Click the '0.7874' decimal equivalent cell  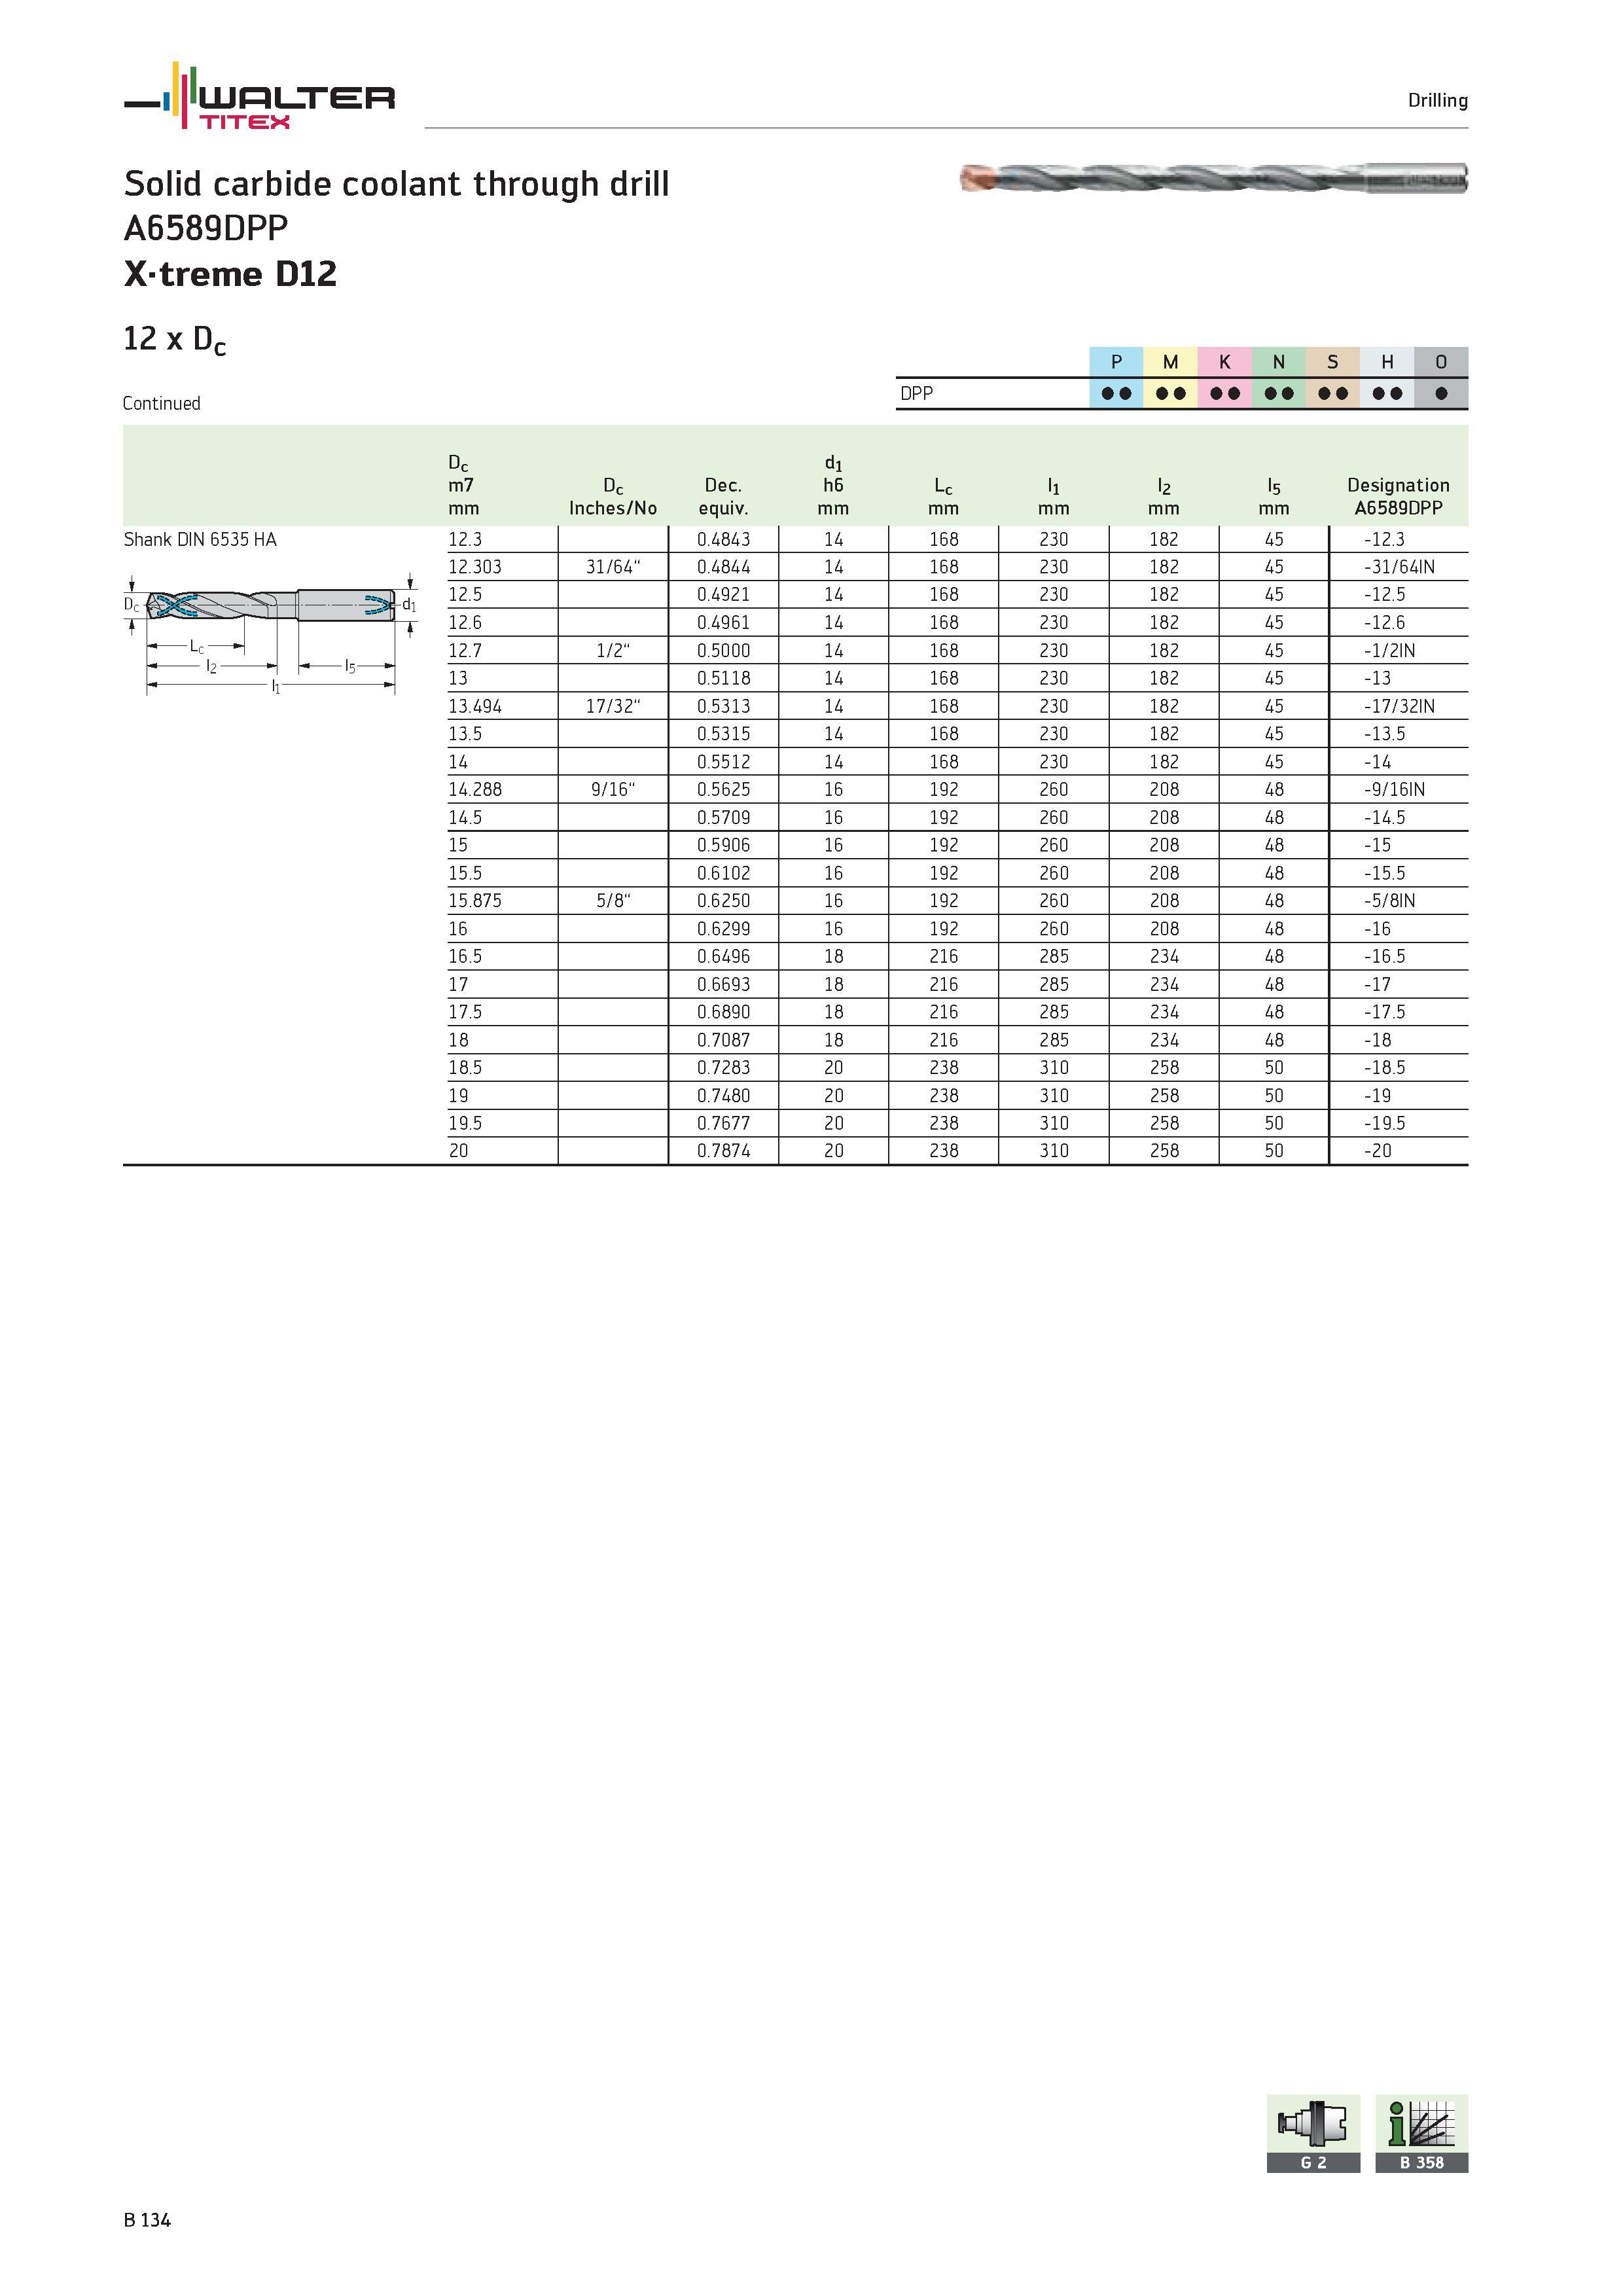pyautogui.click(x=723, y=1151)
